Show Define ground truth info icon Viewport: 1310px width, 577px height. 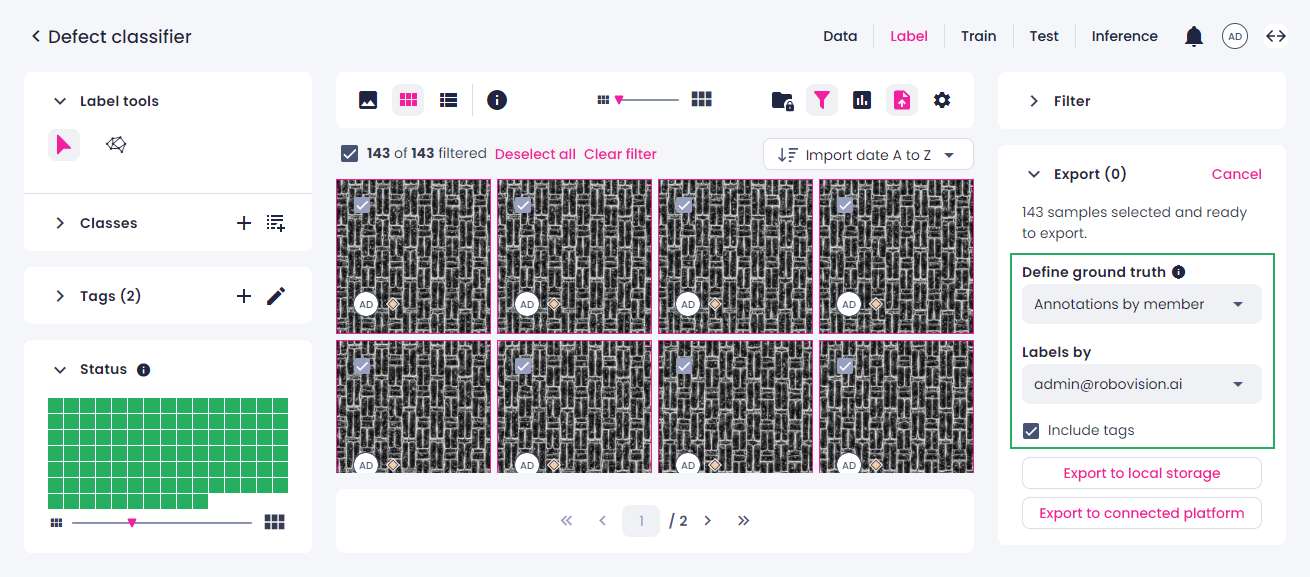point(1178,272)
